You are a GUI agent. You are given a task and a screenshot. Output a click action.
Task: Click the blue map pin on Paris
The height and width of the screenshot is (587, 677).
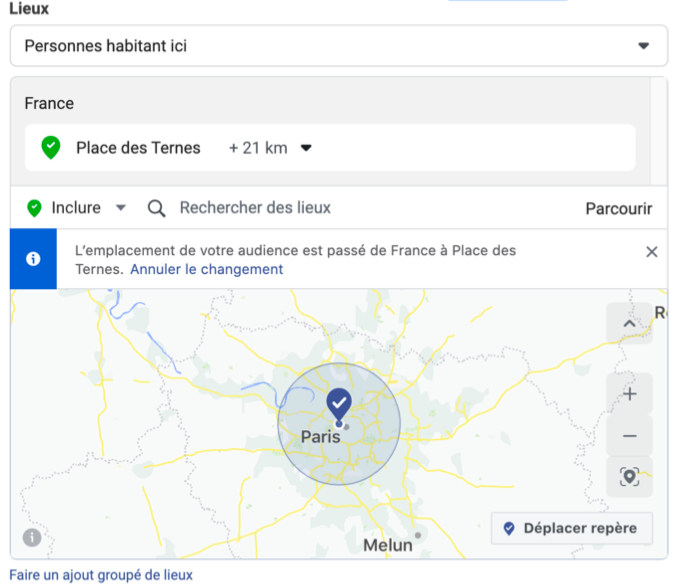coord(339,406)
